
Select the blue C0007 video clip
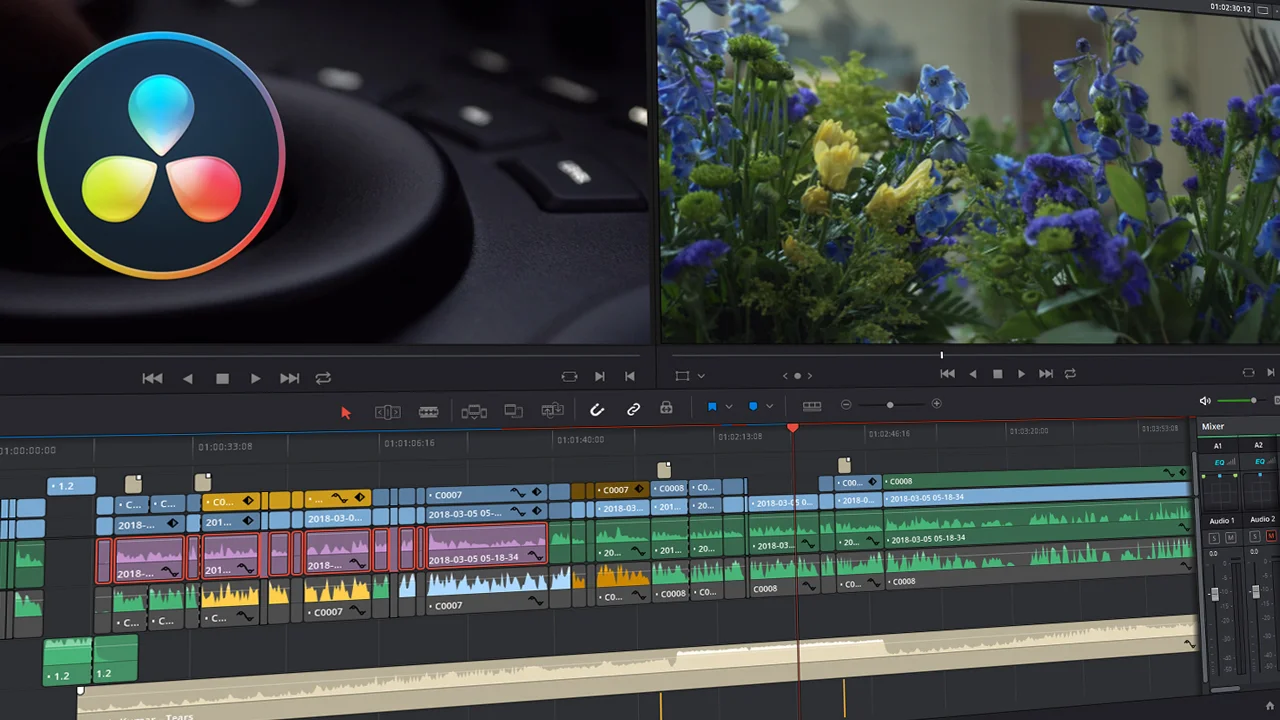point(486,494)
